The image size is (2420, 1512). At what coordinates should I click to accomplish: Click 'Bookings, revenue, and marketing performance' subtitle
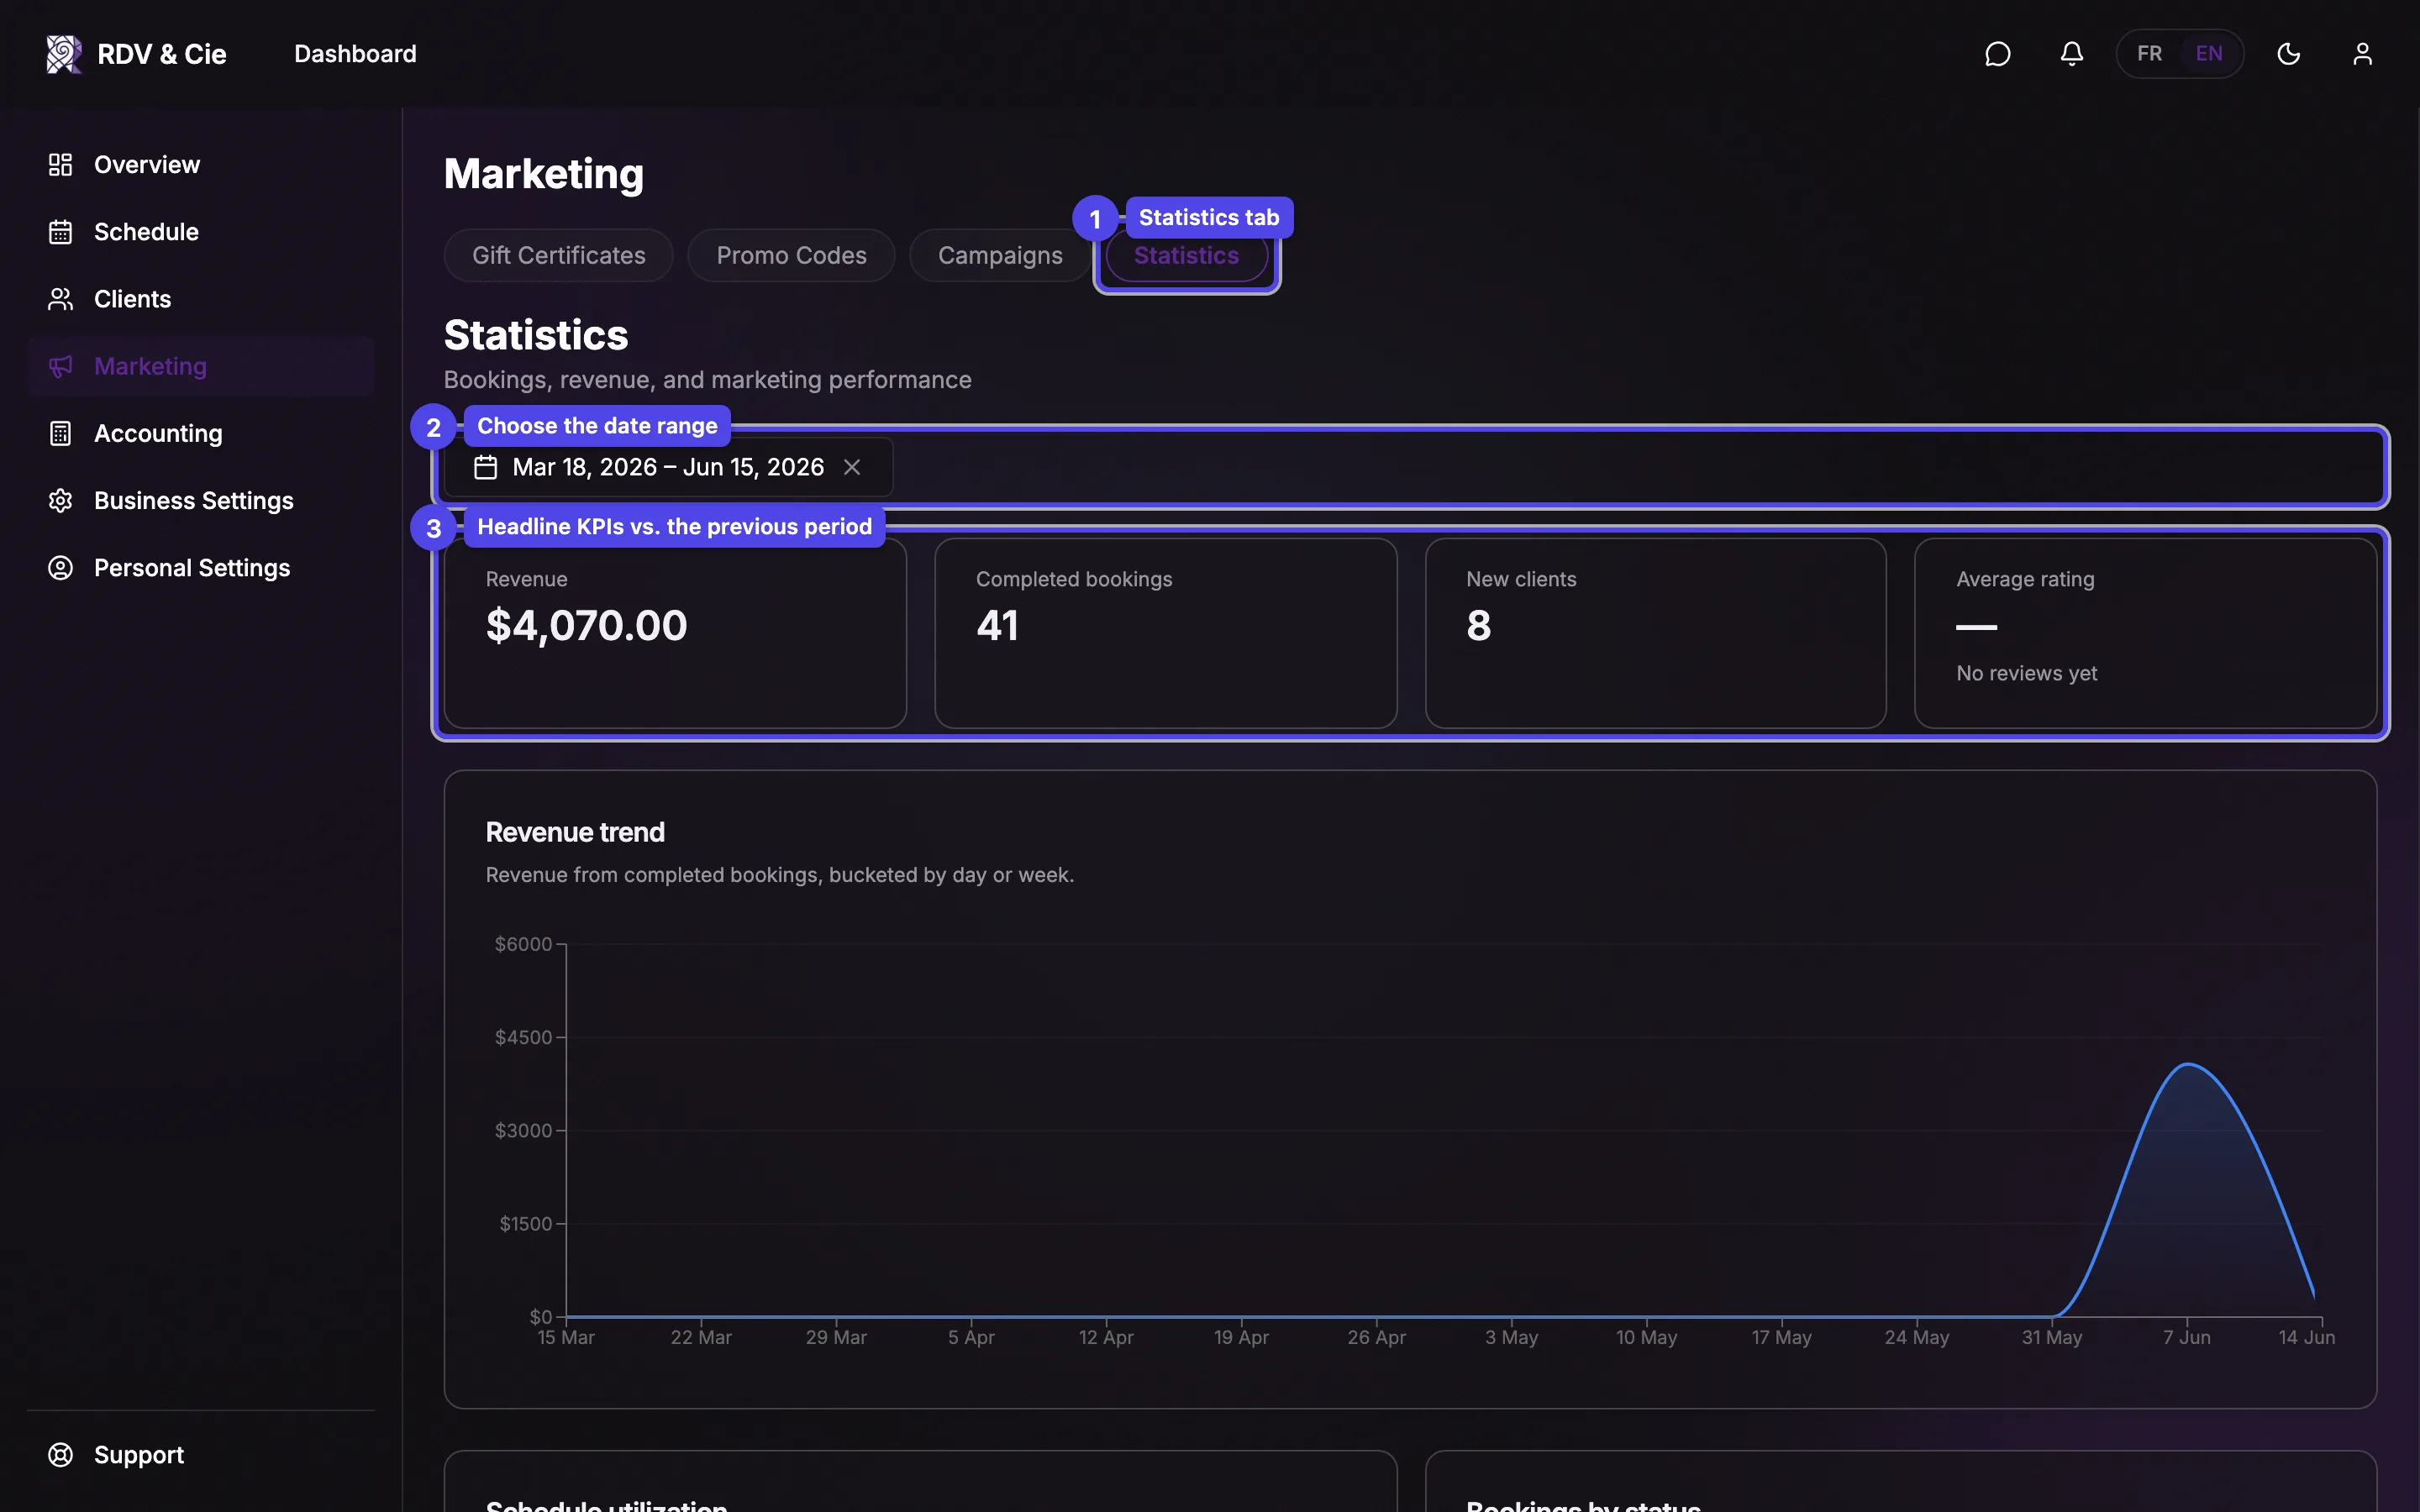pos(707,380)
